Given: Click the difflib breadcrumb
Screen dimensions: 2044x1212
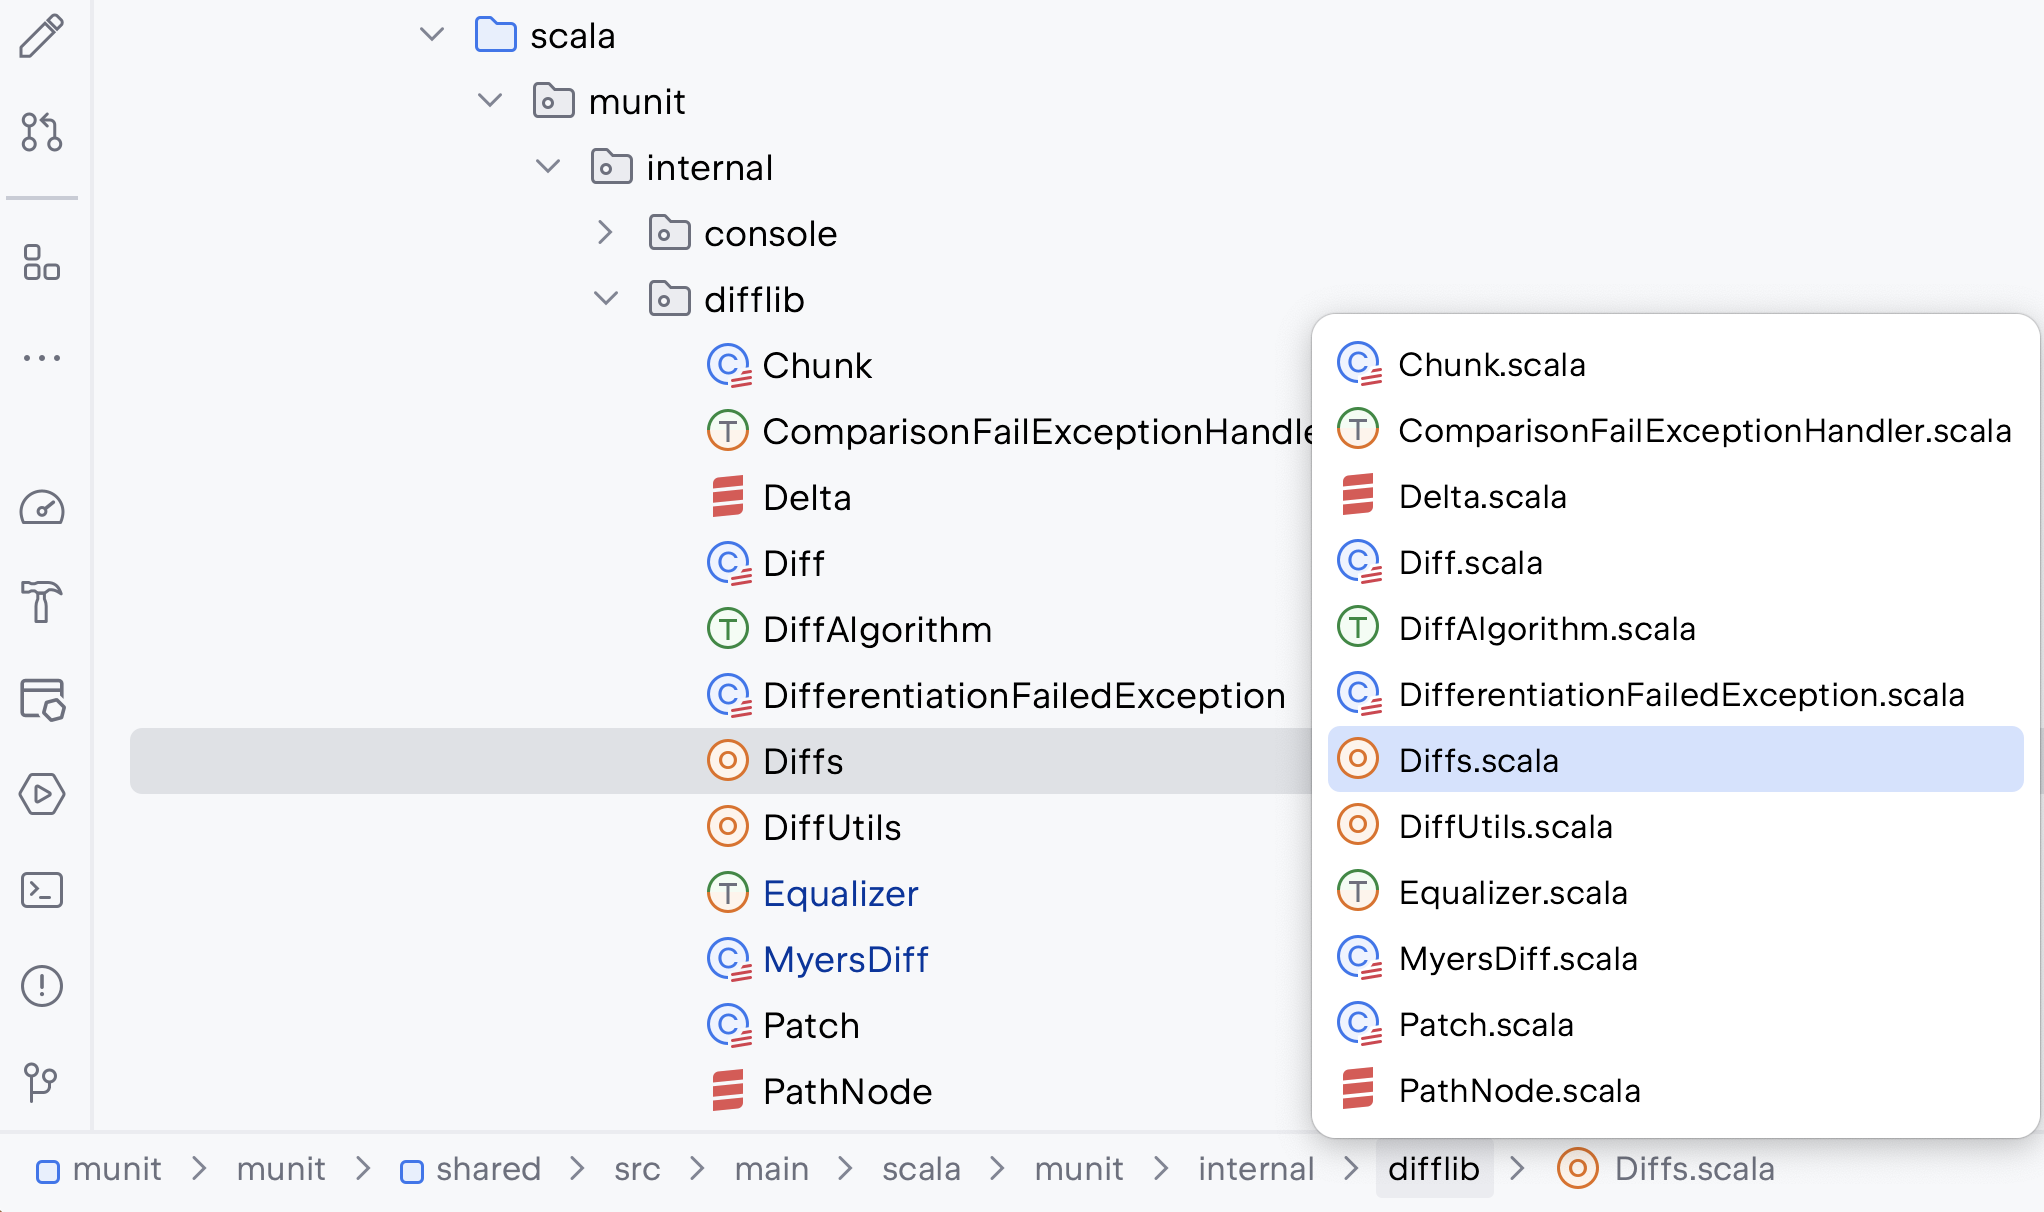Looking at the screenshot, I should tap(1433, 1169).
